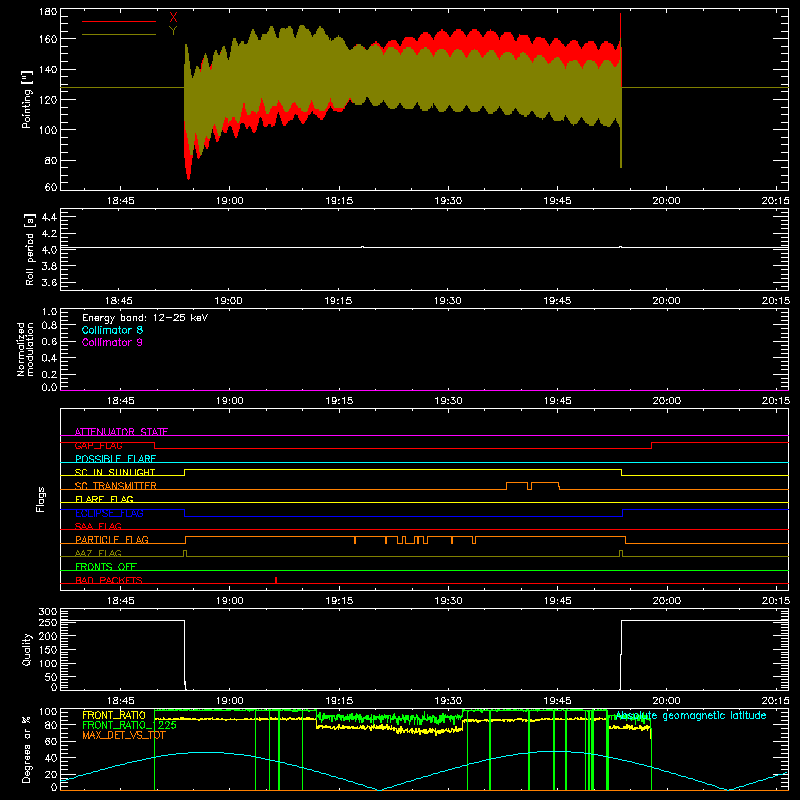The image size is (800, 800).
Task: Click the yellow FRONT_RATIO legend text
Action: [114, 715]
